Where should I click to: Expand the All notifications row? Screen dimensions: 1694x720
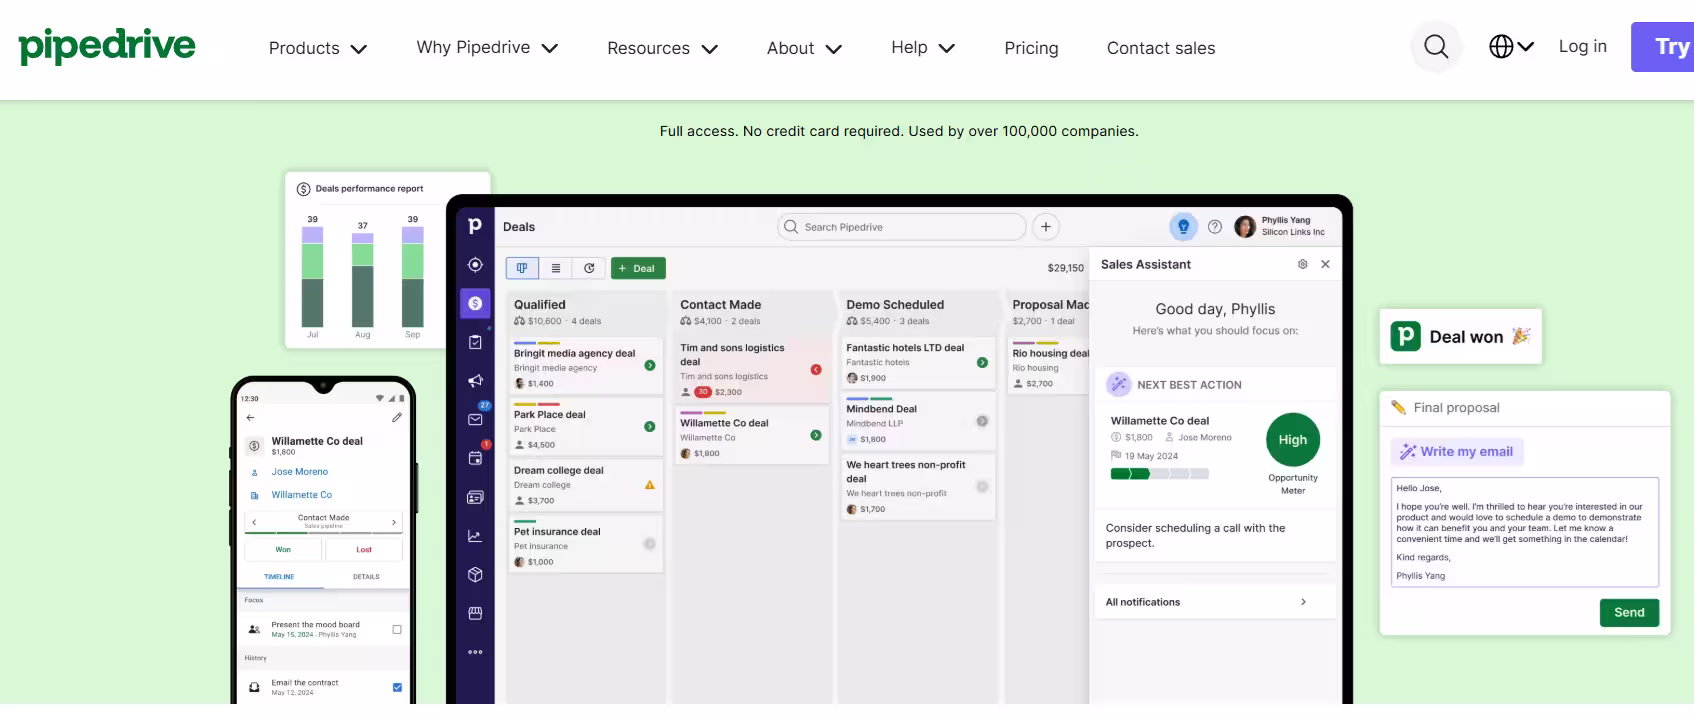tap(1215, 602)
